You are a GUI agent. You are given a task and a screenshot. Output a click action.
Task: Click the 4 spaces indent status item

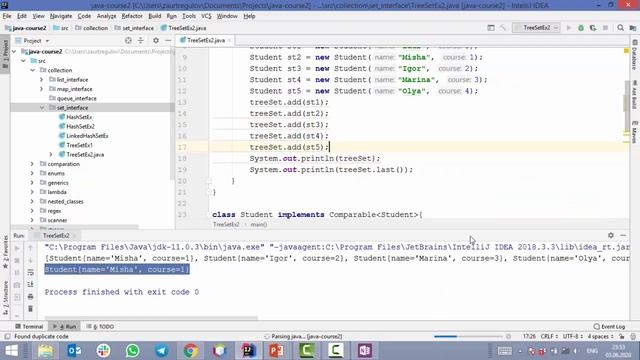click(600, 337)
